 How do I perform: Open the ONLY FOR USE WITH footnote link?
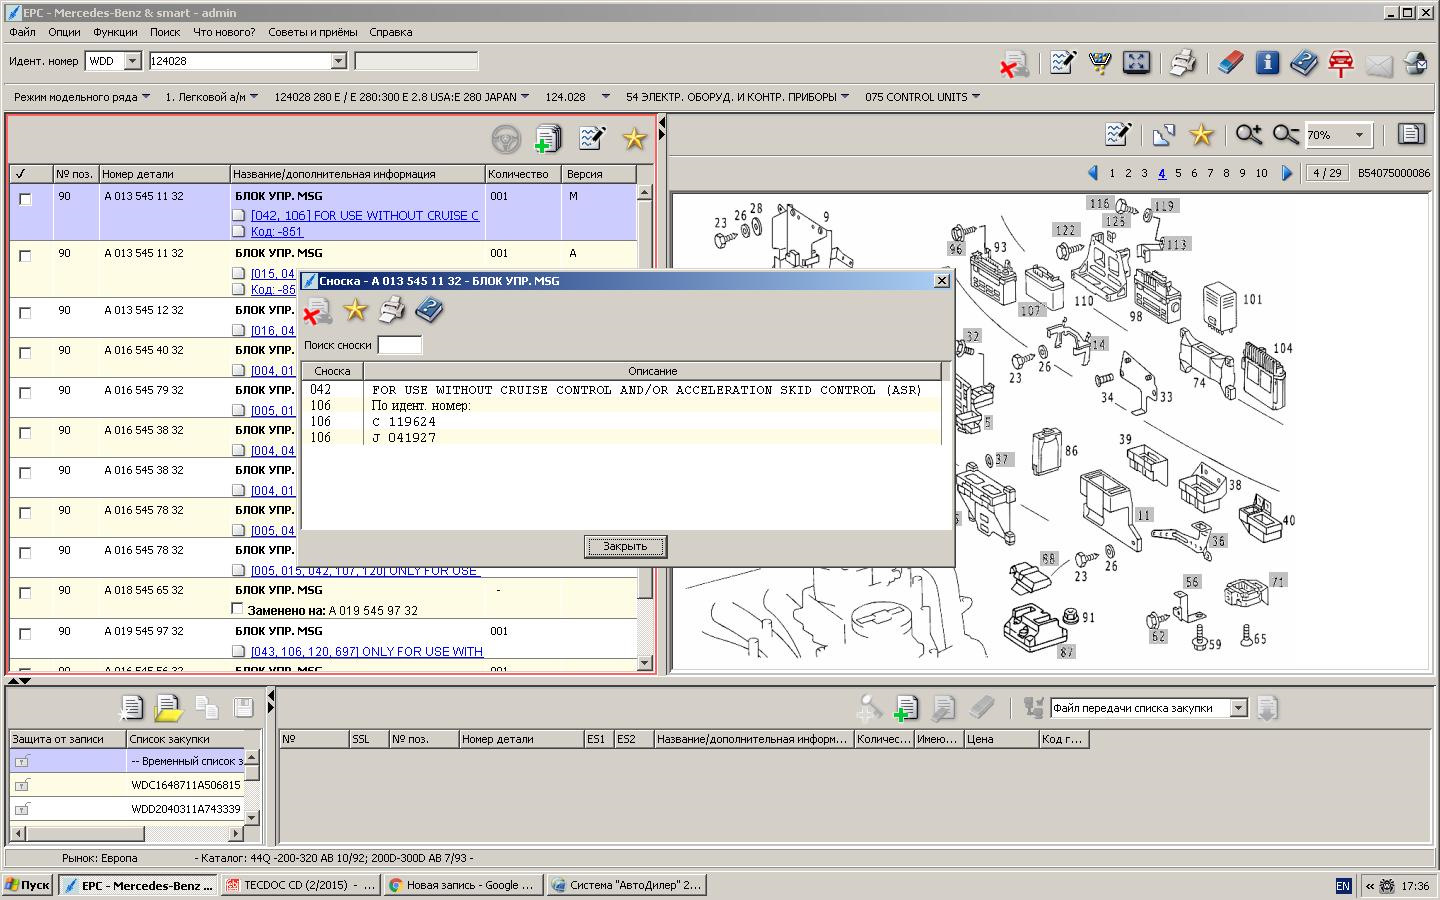(366, 651)
